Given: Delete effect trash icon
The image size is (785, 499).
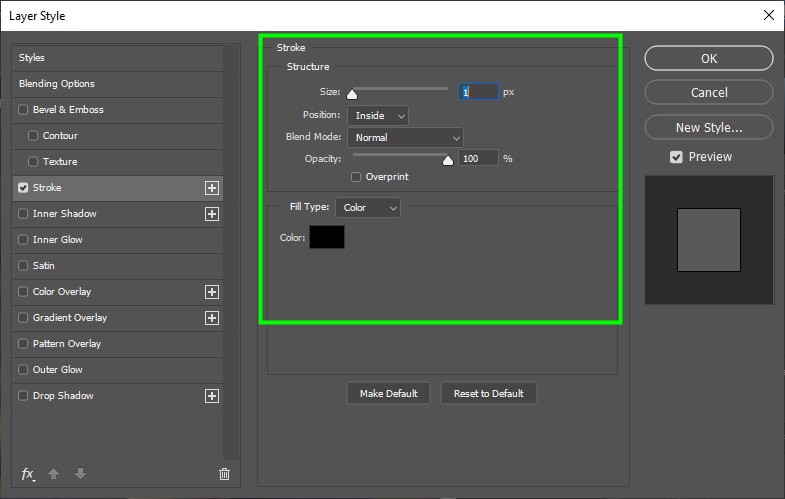Looking at the screenshot, I should click(x=224, y=473).
